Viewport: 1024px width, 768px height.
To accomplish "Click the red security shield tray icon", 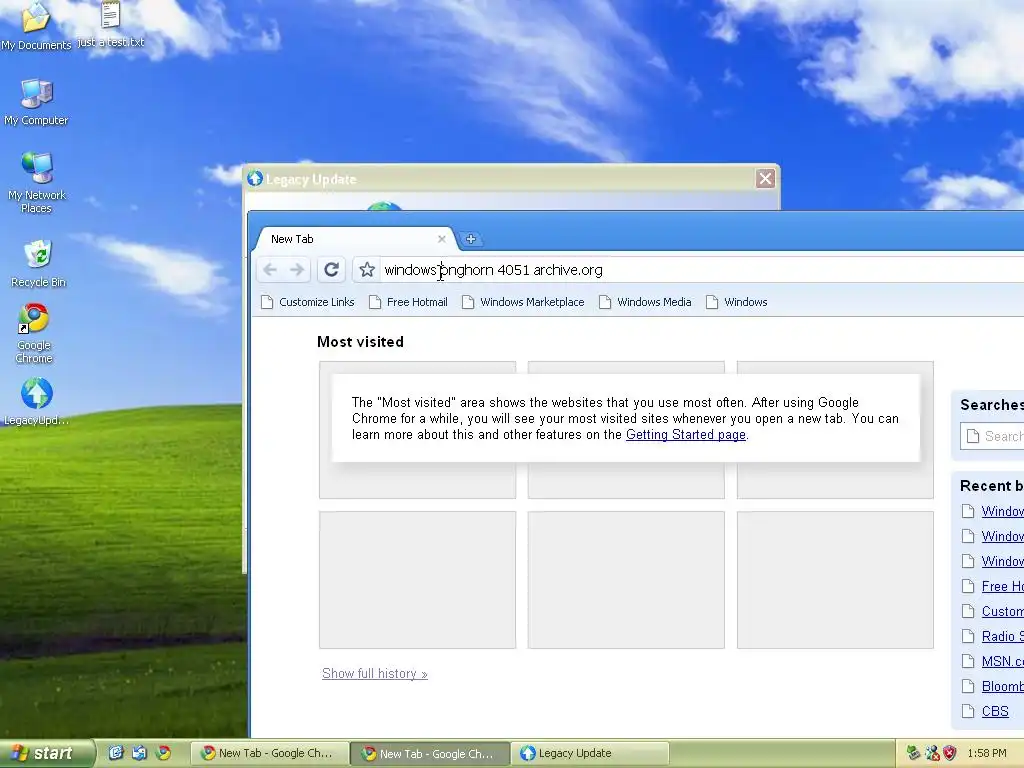I will 950,753.
